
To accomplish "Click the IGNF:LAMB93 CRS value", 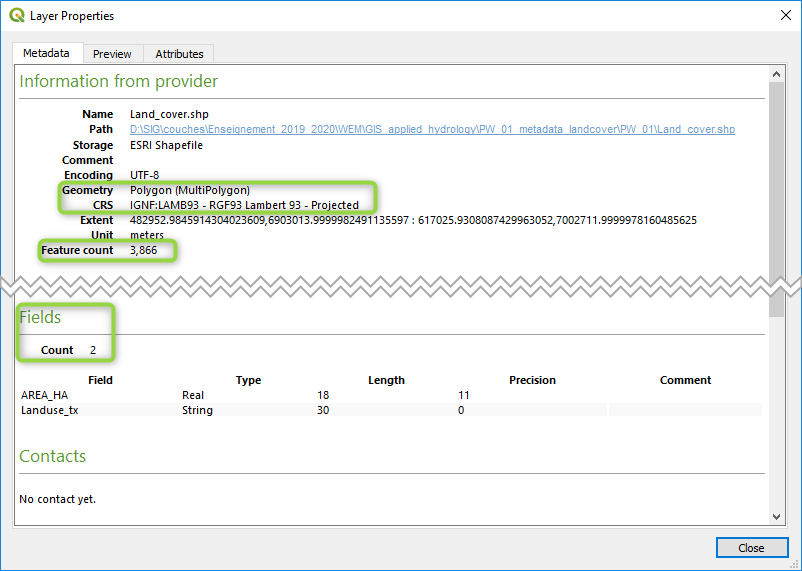I will 244,205.
